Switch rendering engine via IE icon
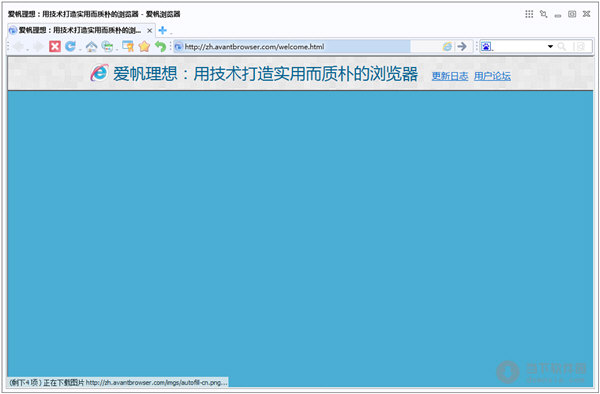This screenshot has width=600, height=394. click(447, 47)
